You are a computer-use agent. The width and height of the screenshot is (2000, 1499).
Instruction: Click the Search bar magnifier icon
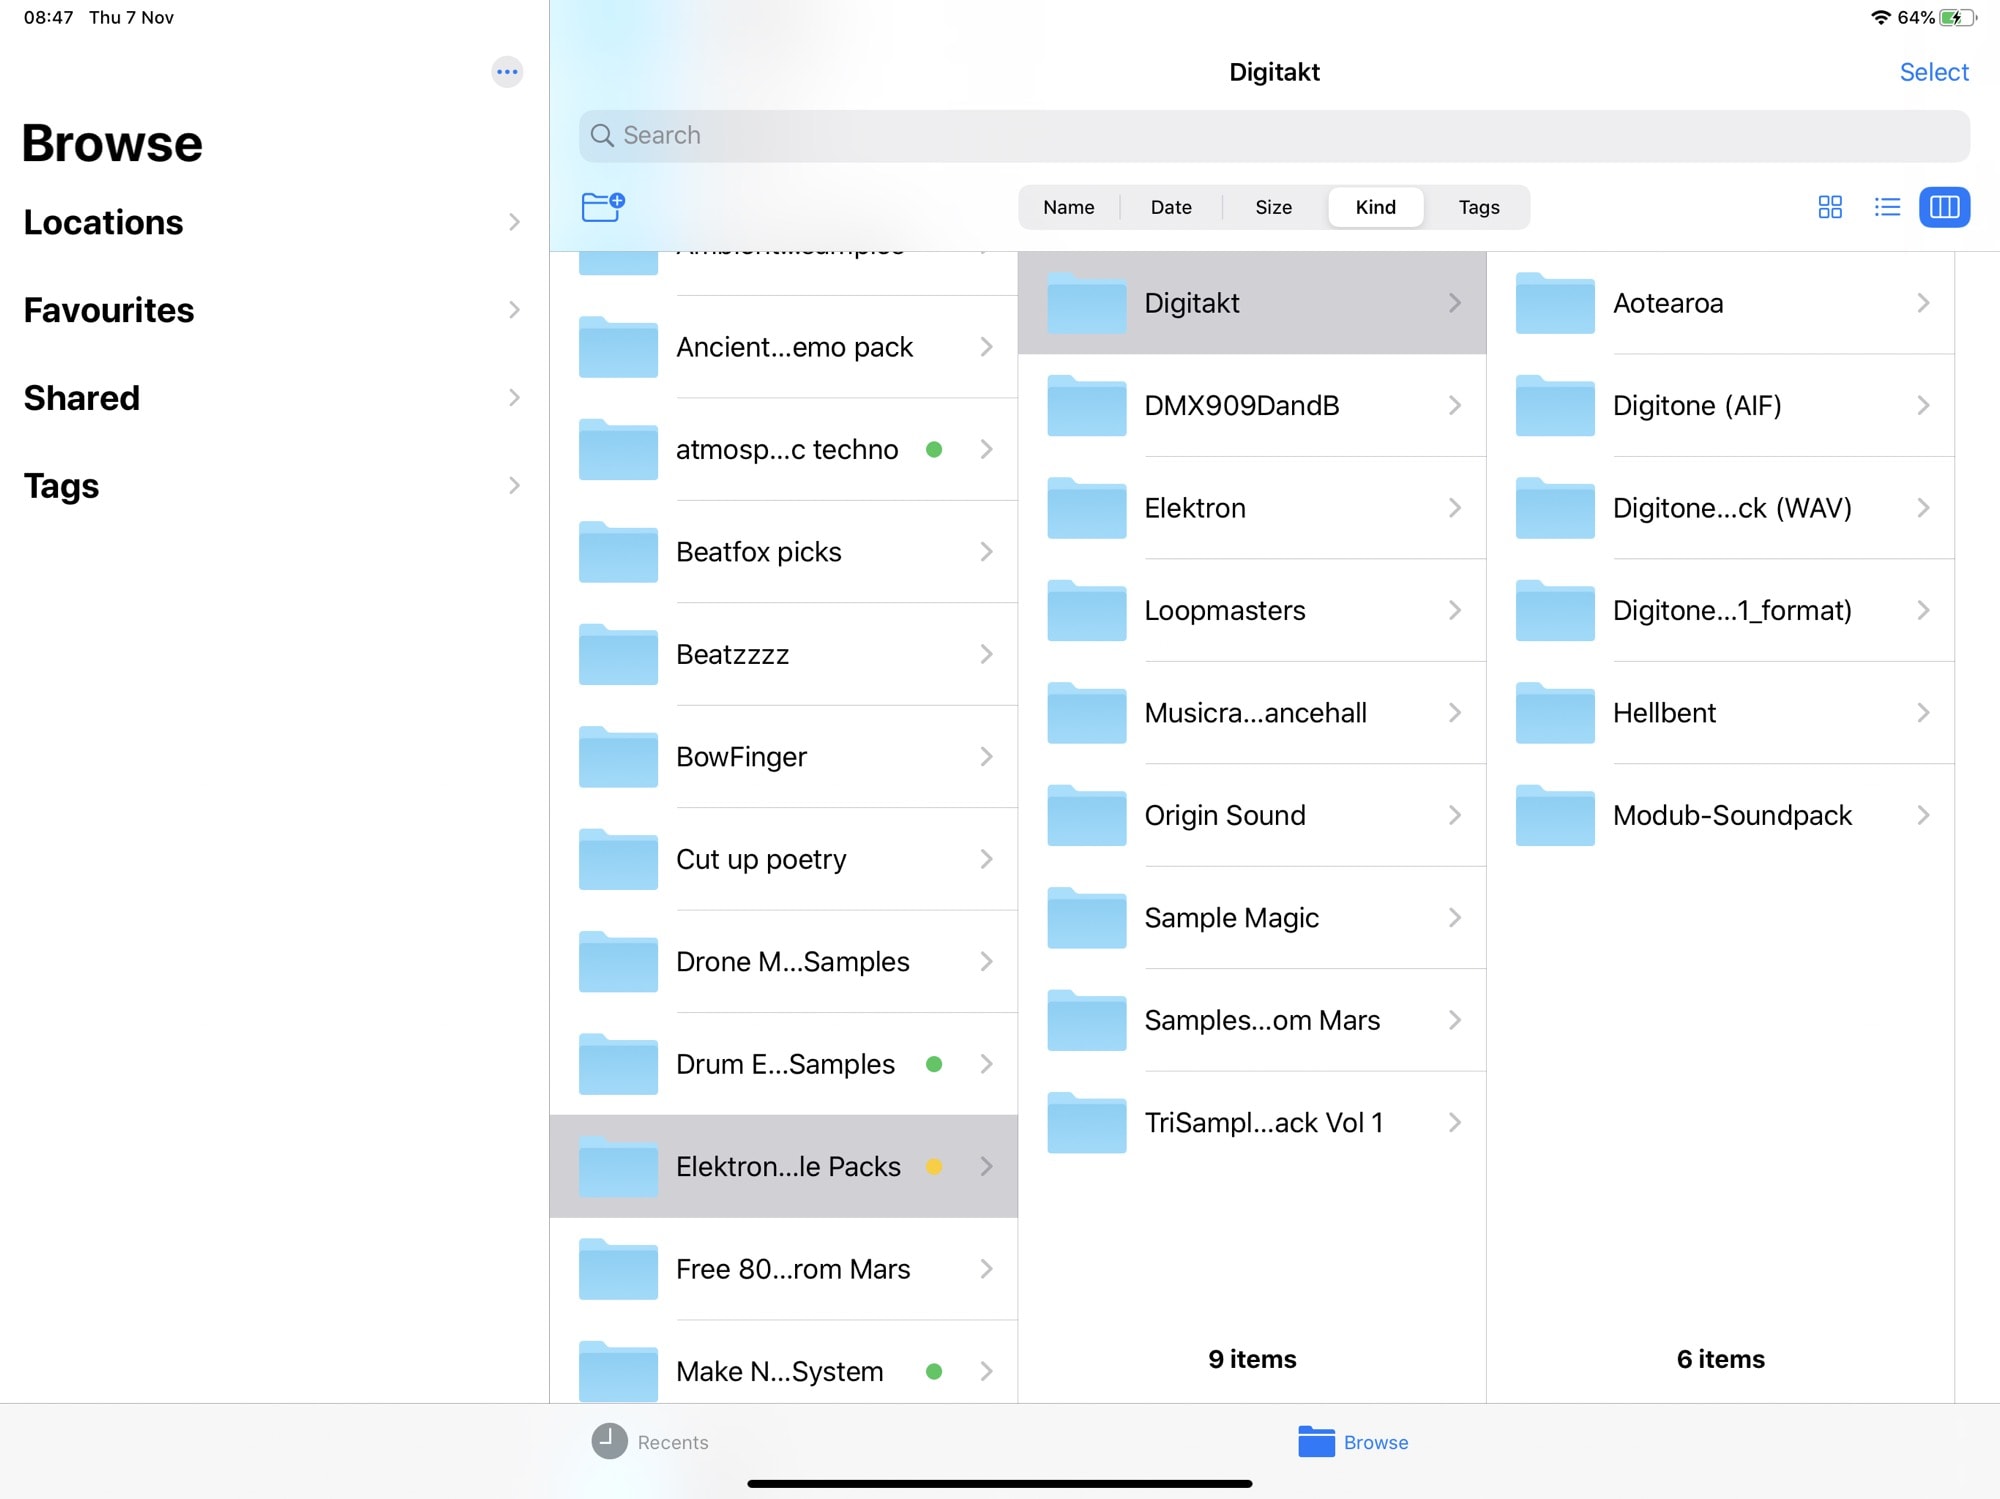point(603,135)
